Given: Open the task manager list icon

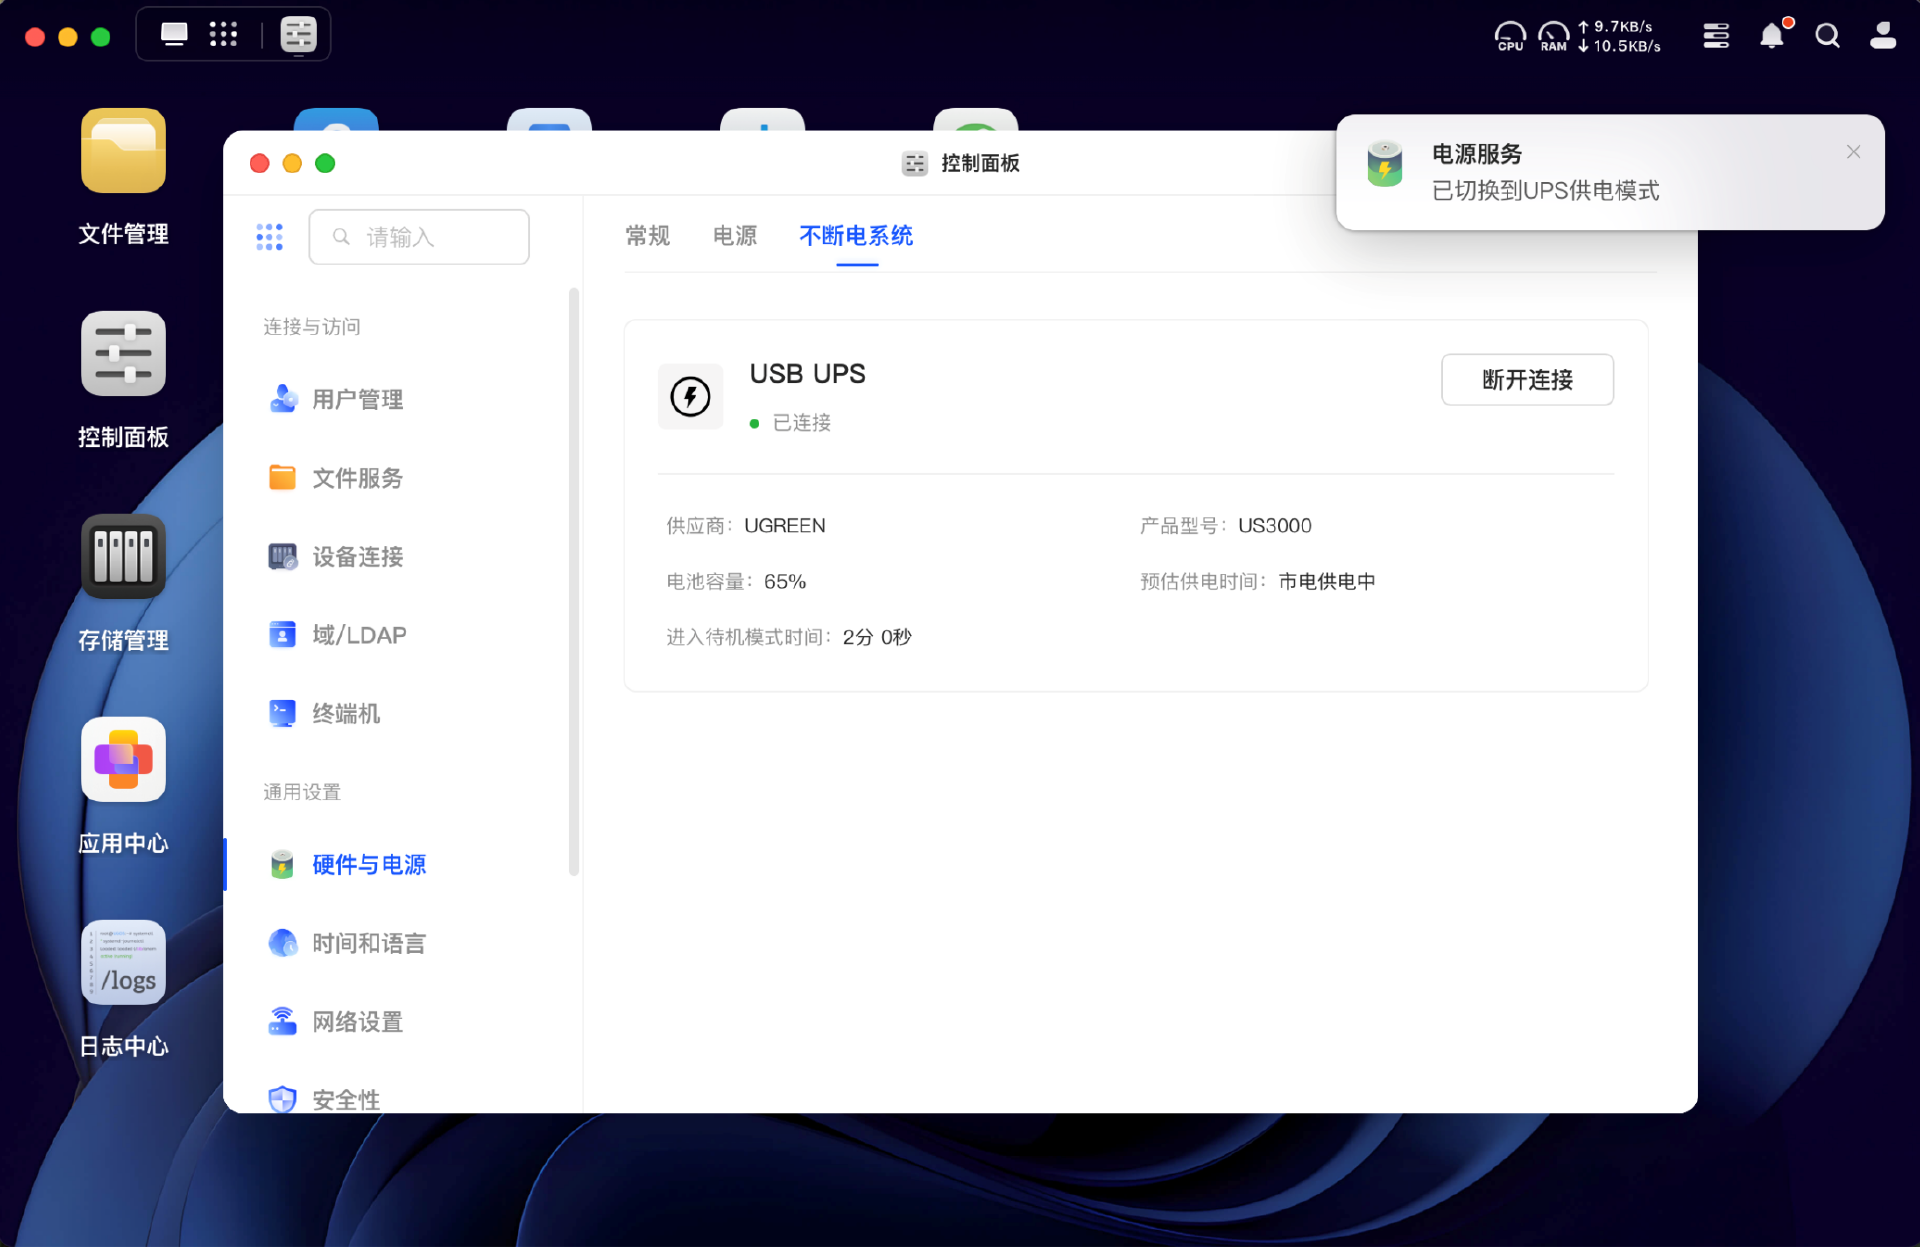Looking at the screenshot, I should 1716,36.
